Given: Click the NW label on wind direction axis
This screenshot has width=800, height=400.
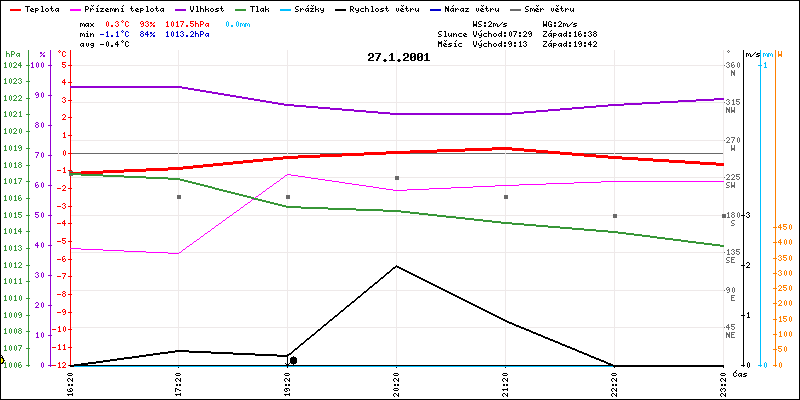Looking at the screenshot, I should point(731,111).
